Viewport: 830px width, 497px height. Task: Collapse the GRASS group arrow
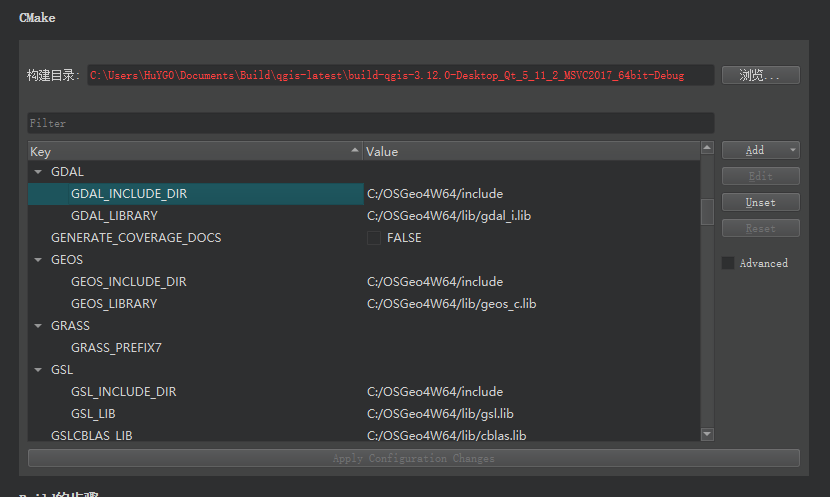coord(38,326)
